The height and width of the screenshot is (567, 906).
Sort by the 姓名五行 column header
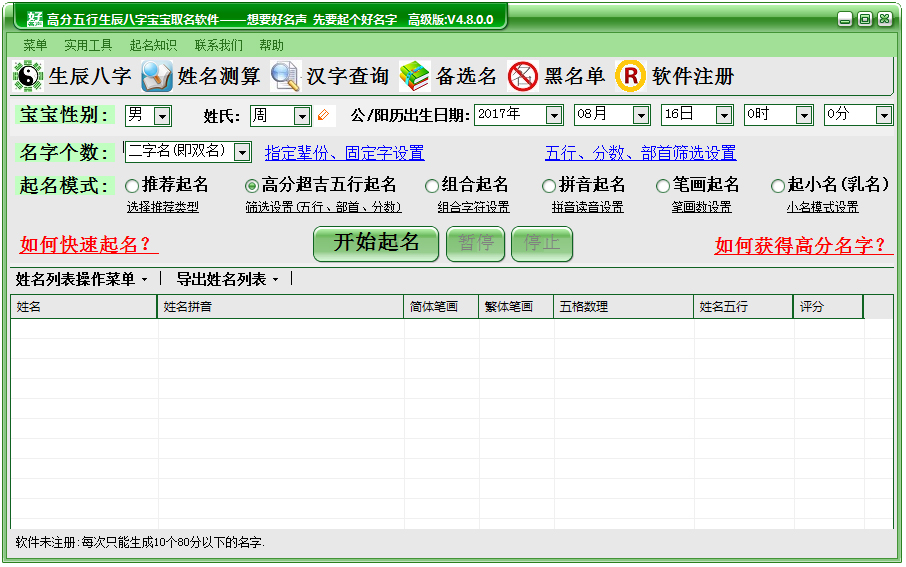point(743,306)
